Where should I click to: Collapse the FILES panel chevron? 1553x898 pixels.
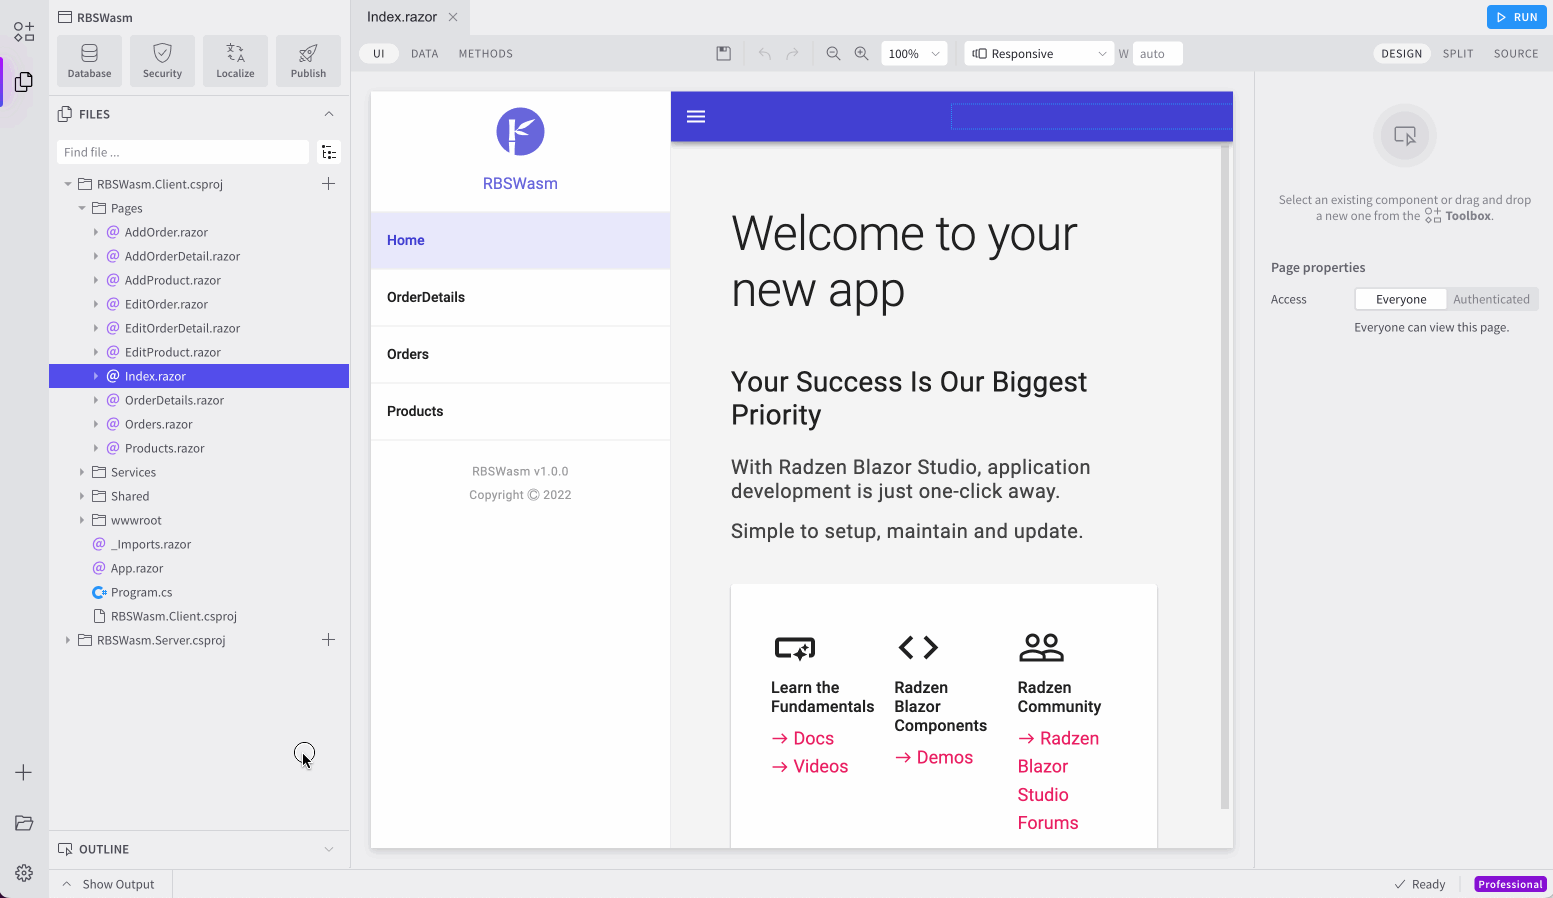coord(329,114)
